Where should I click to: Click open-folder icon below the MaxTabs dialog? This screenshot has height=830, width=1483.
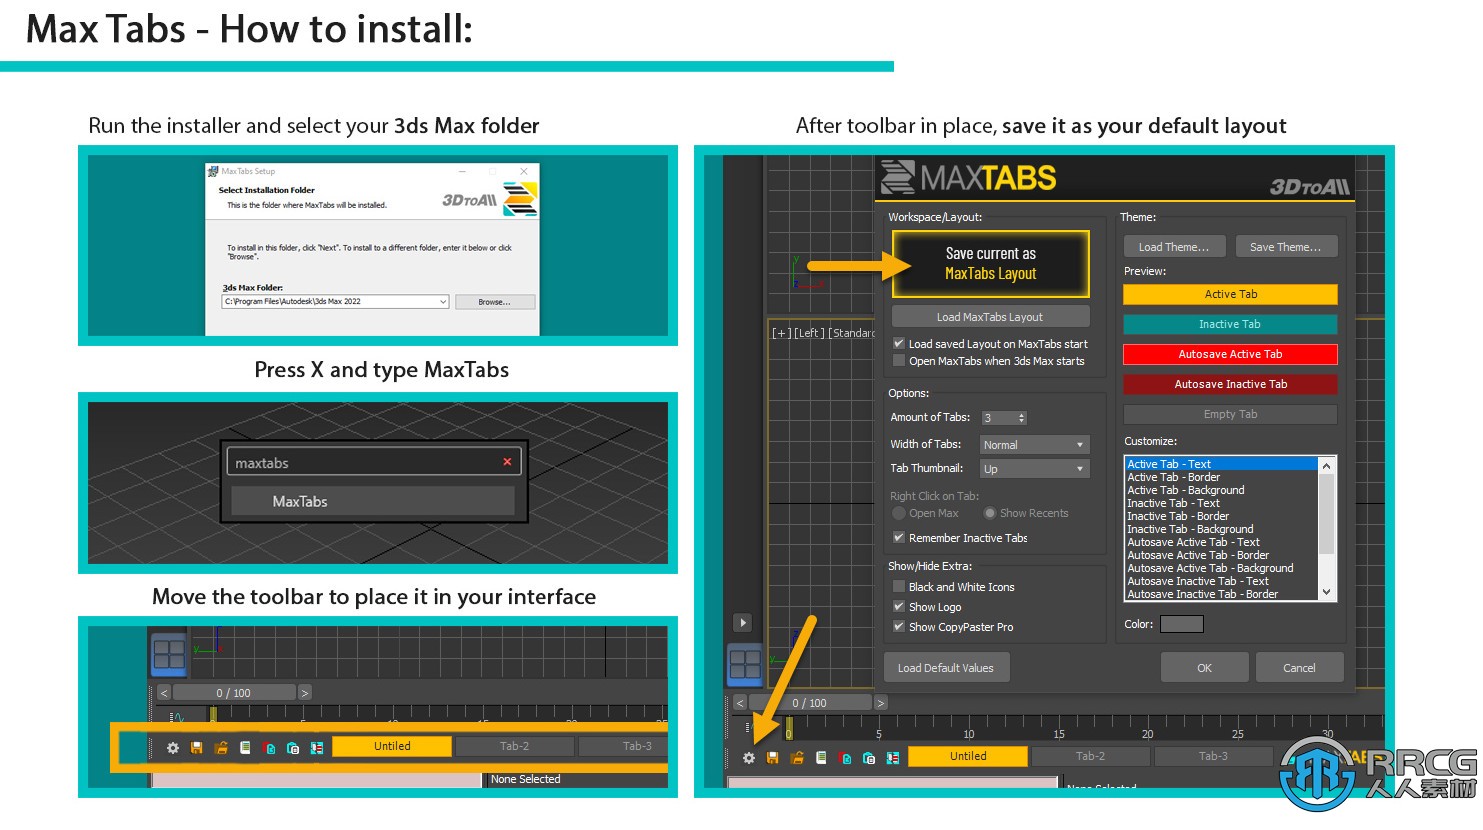pyautogui.click(x=797, y=758)
